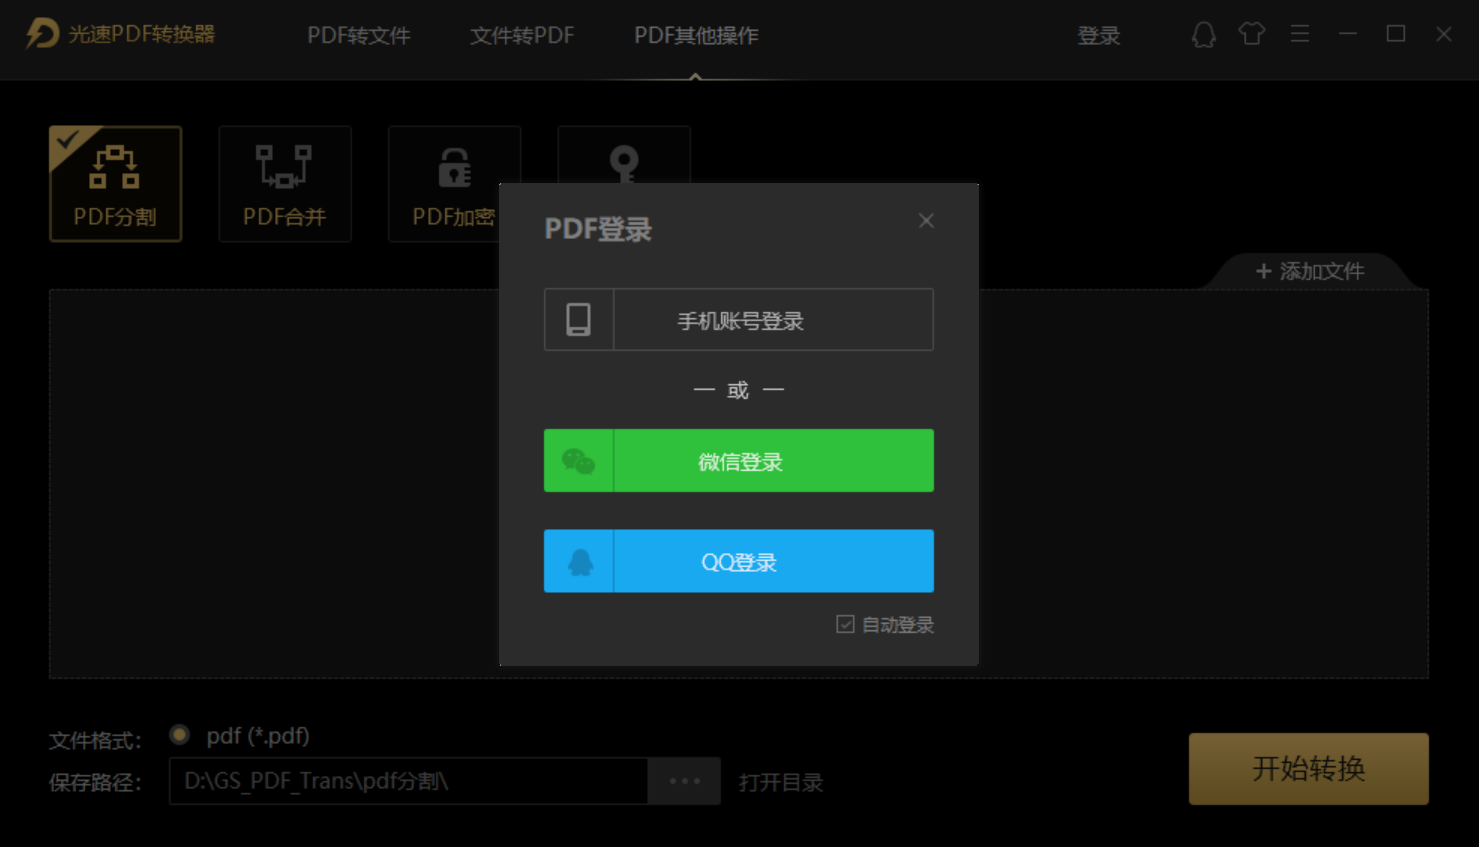
Task: Click the WeChat icon on the green button
Action: (580, 460)
